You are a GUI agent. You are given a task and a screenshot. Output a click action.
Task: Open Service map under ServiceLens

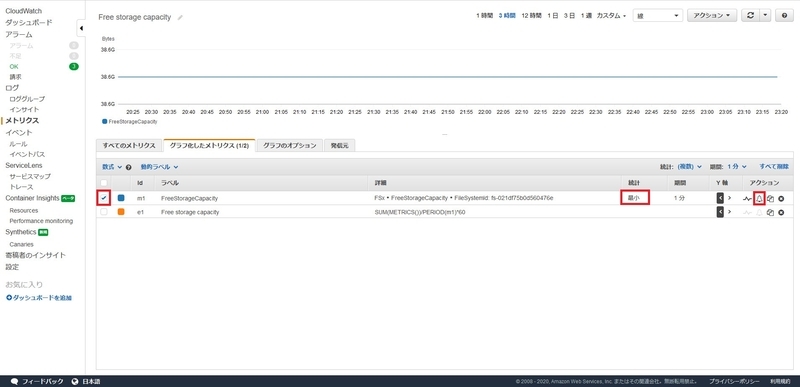tap(30, 176)
